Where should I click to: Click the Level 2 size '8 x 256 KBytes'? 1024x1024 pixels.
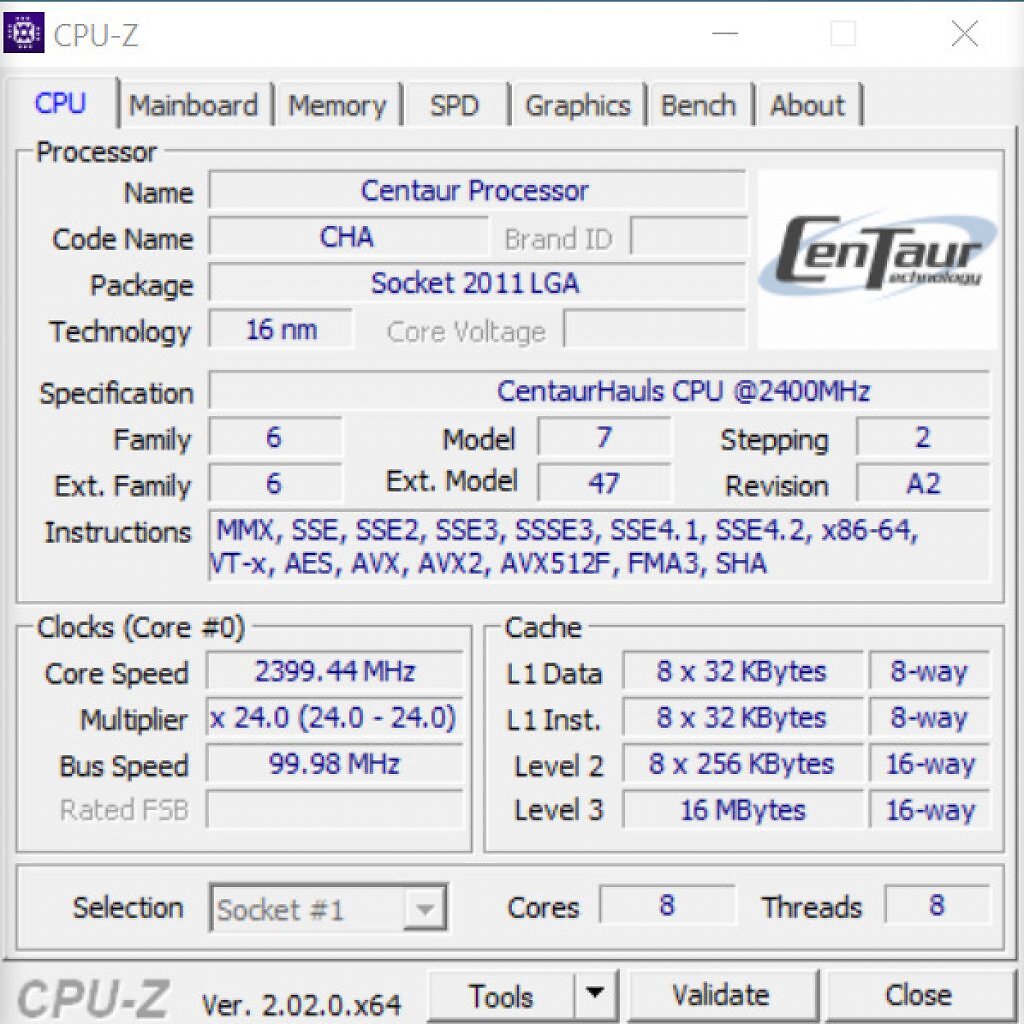click(x=743, y=763)
